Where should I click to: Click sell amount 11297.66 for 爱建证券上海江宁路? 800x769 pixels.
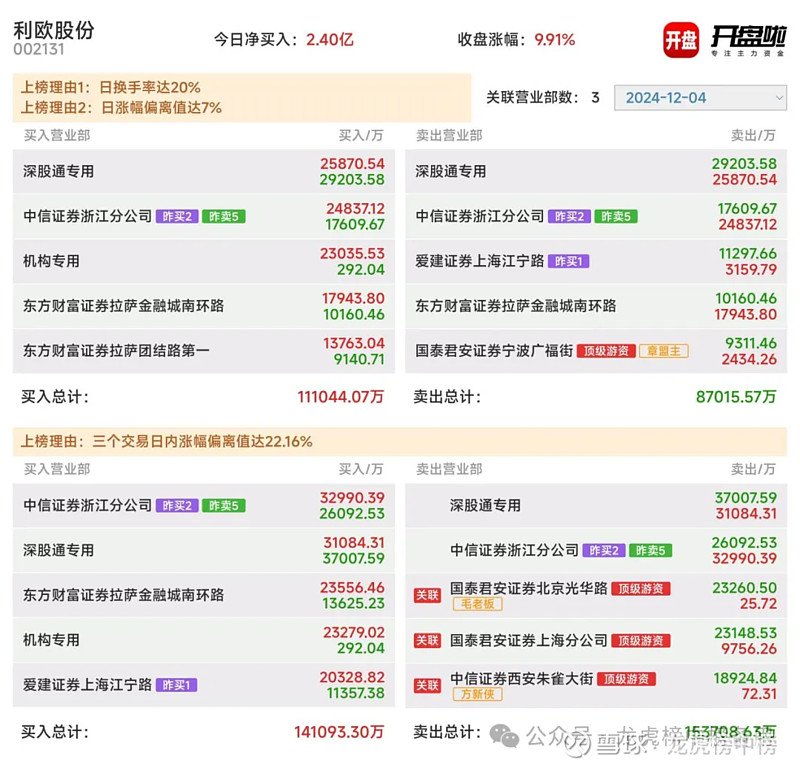pos(747,254)
